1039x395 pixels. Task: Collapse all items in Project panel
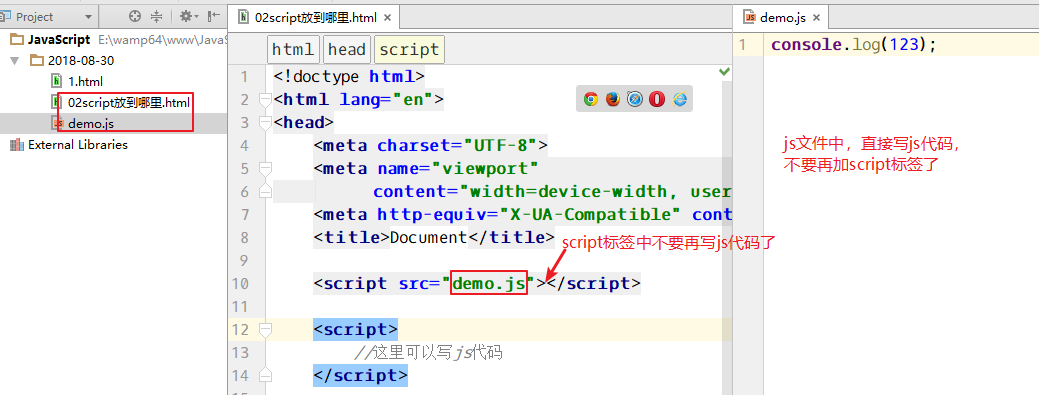pos(156,17)
